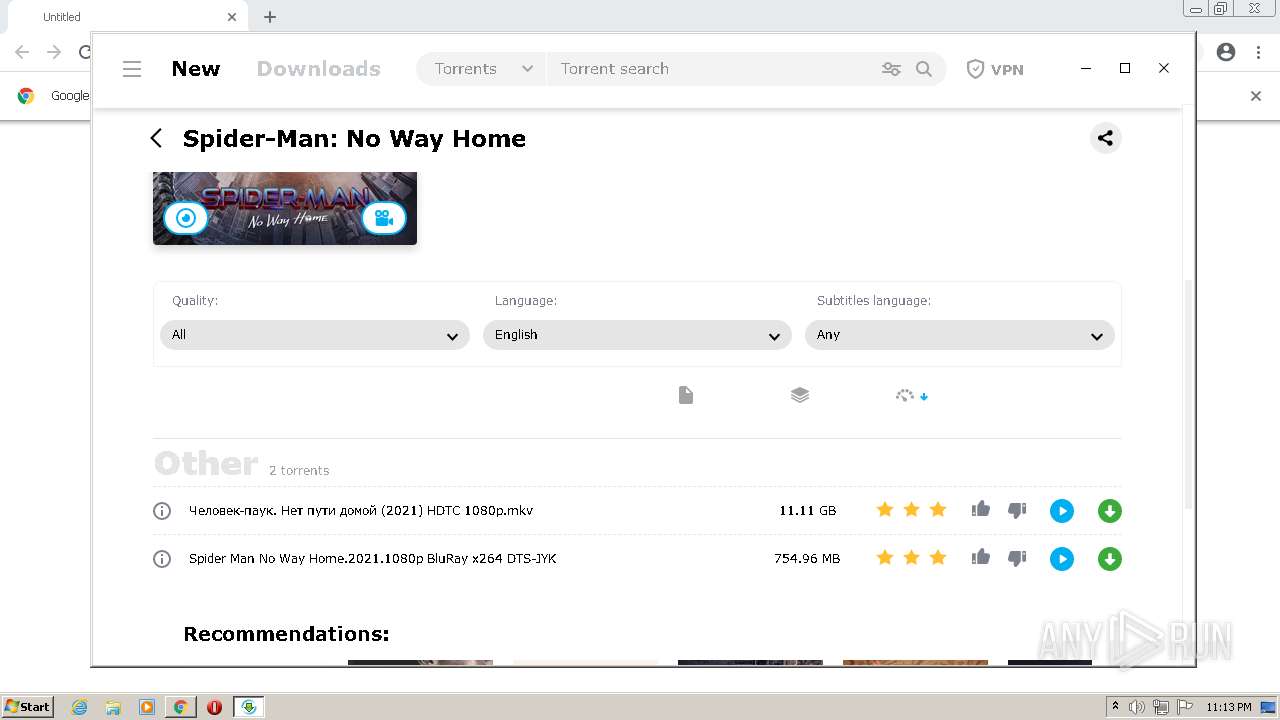Open the VPN shield button
Image resolution: width=1280 pixels, height=720 pixels.
[x=995, y=69]
